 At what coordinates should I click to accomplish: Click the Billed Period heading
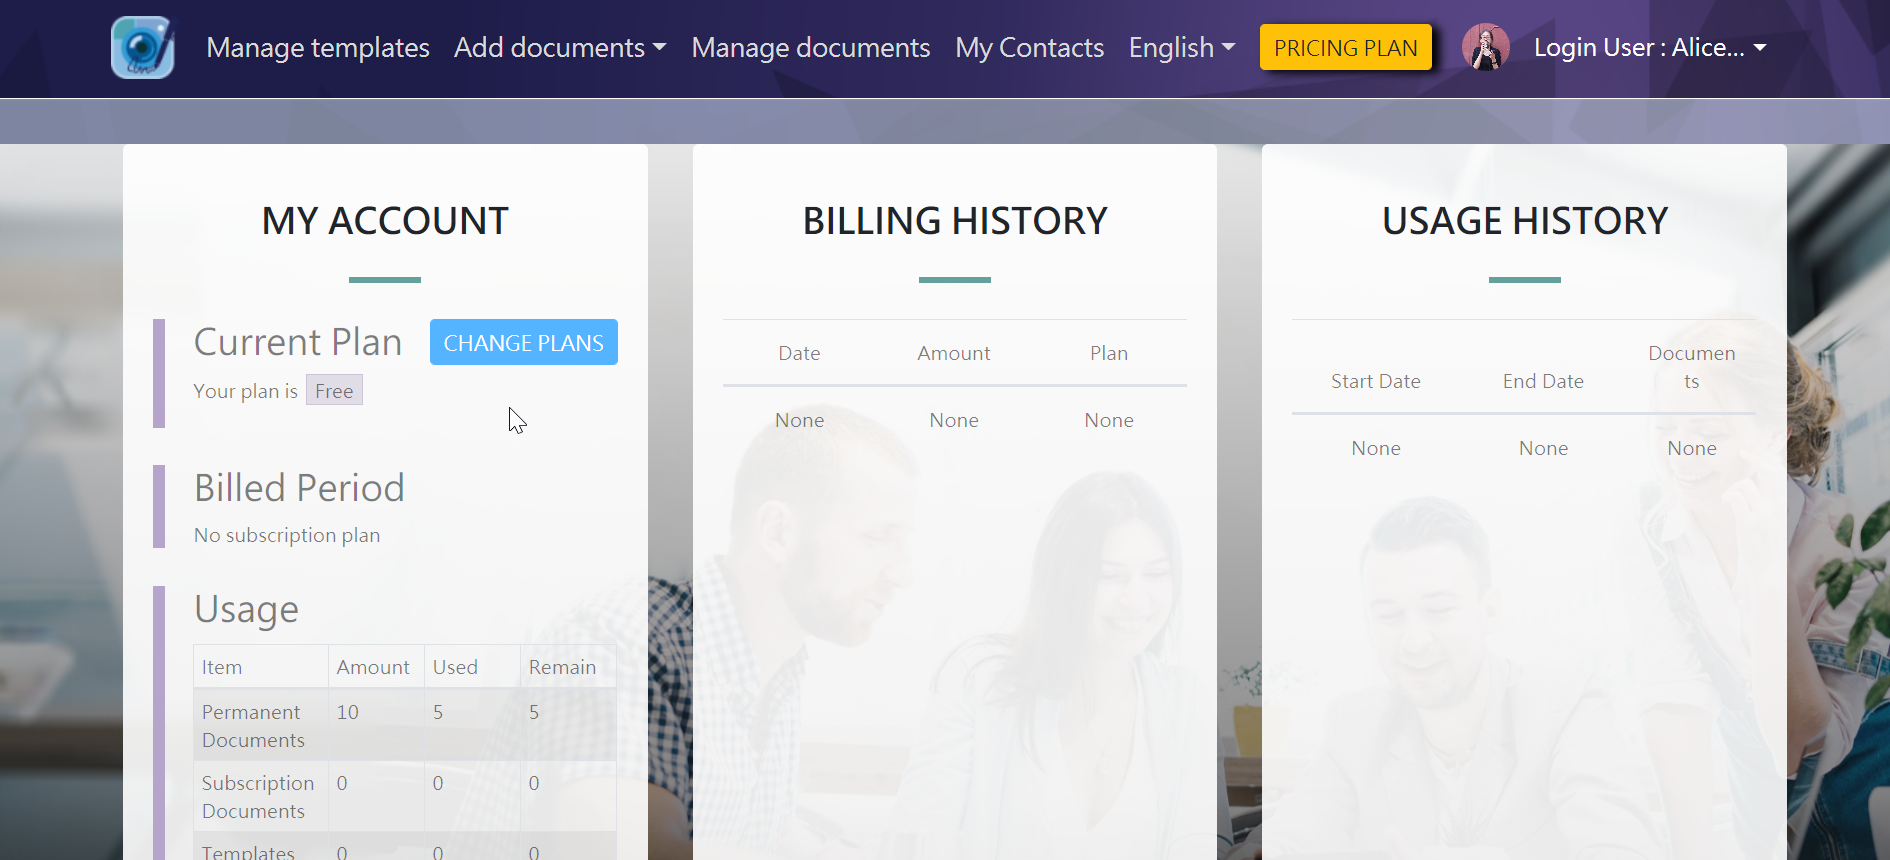tap(299, 488)
